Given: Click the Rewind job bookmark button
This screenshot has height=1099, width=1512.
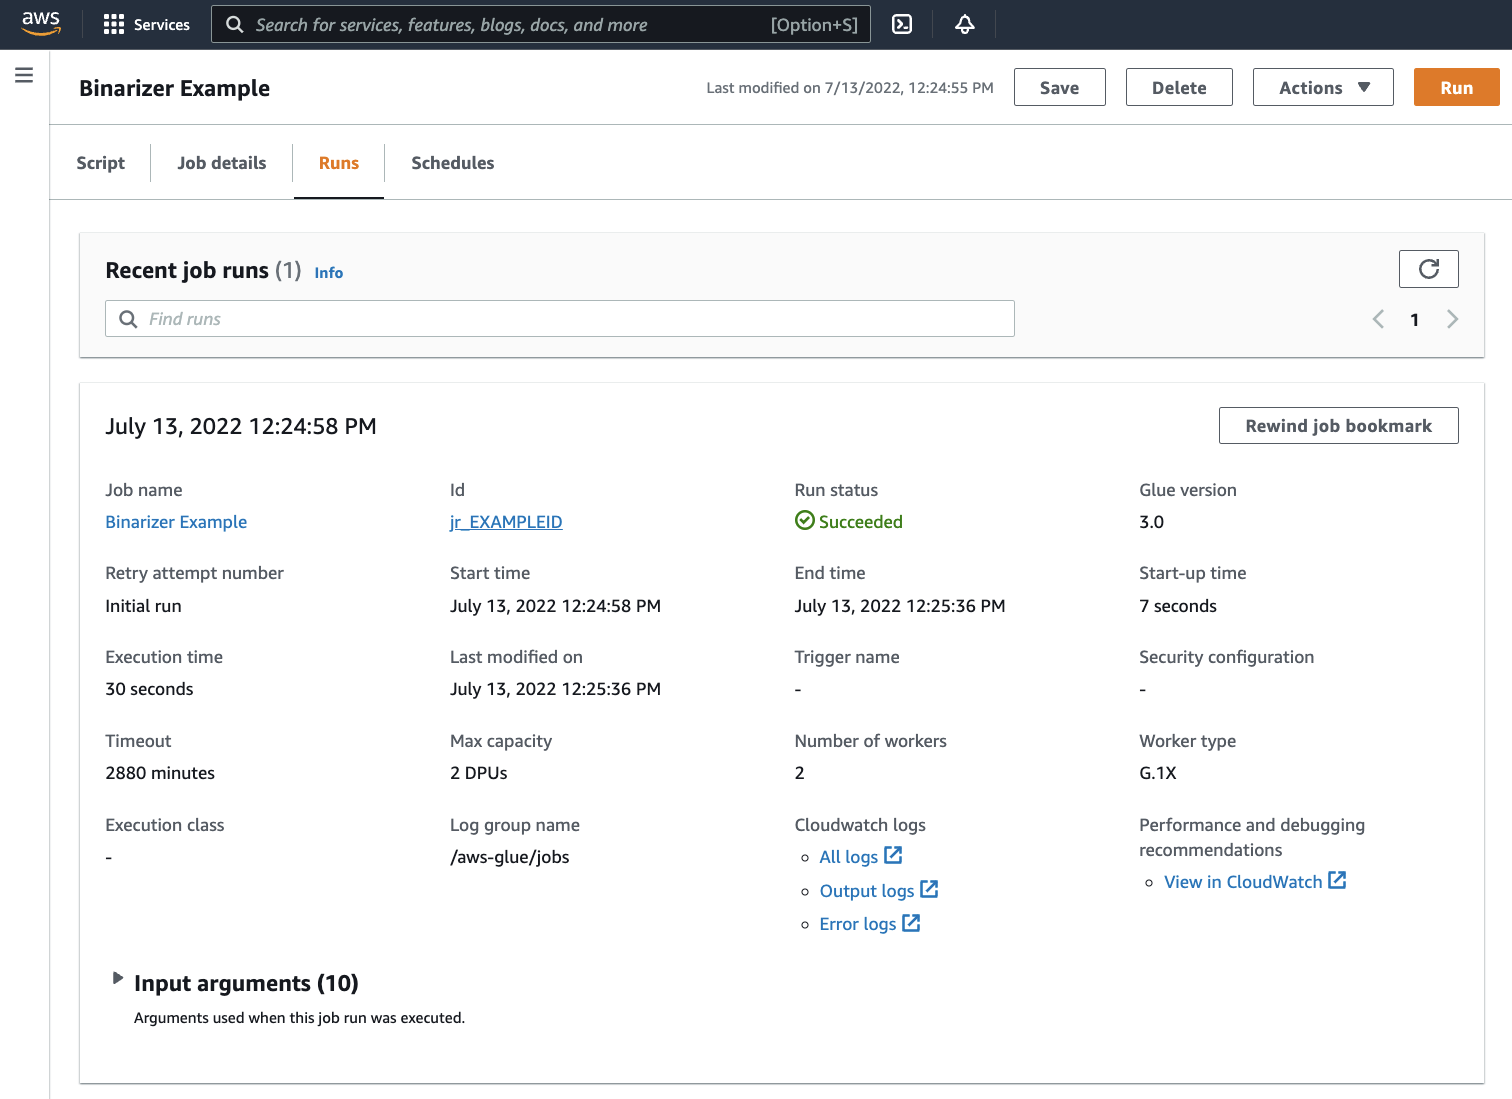Looking at the screenshot, I should coord(1338,426).
